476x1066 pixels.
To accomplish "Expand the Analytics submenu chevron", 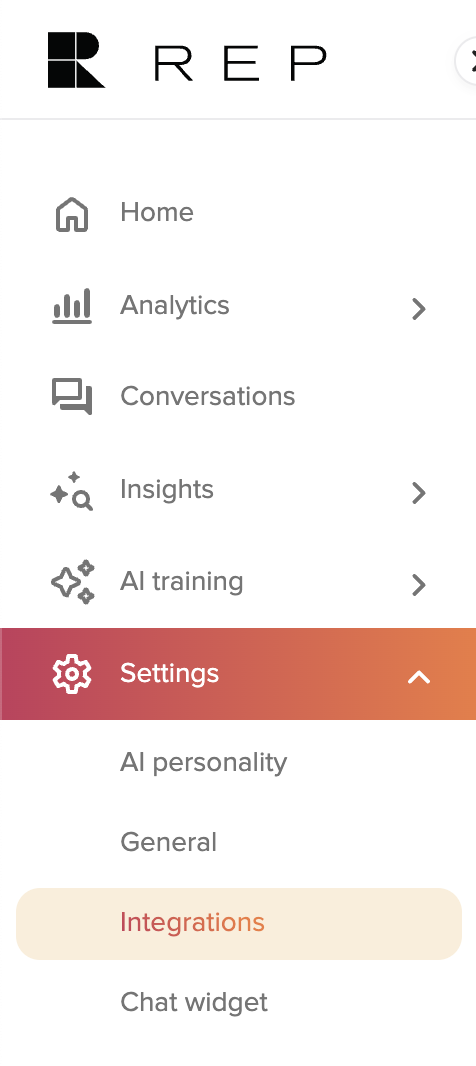I will (419, 309).
